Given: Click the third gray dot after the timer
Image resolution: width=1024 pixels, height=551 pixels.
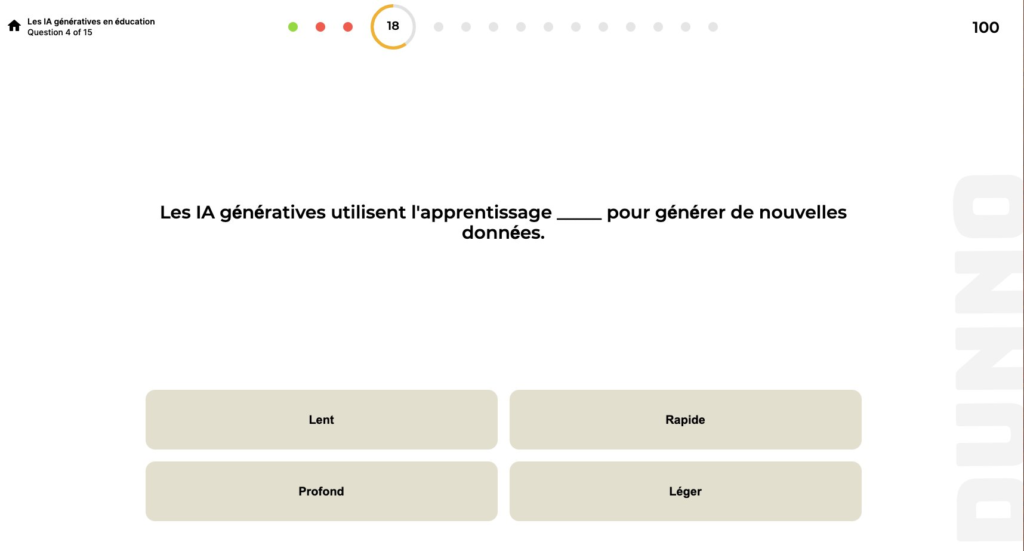Looking at the screenshot, I should pos(494,27).
